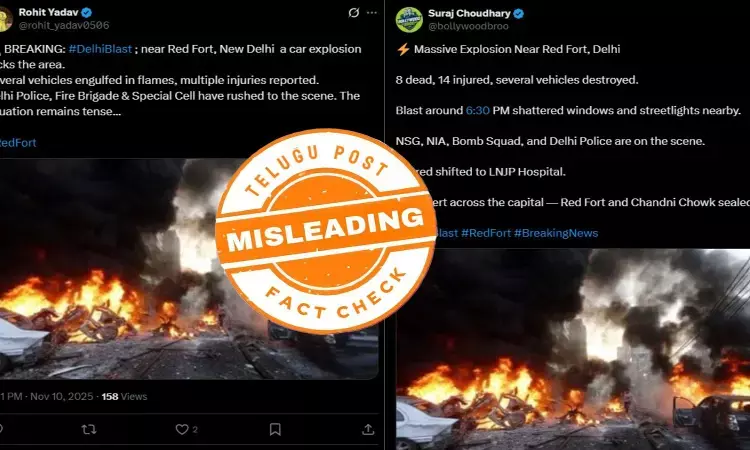Open the #DelhiBlast hashtag link
The width and height of the screenshot is (750, 450).
pos(100,49)
